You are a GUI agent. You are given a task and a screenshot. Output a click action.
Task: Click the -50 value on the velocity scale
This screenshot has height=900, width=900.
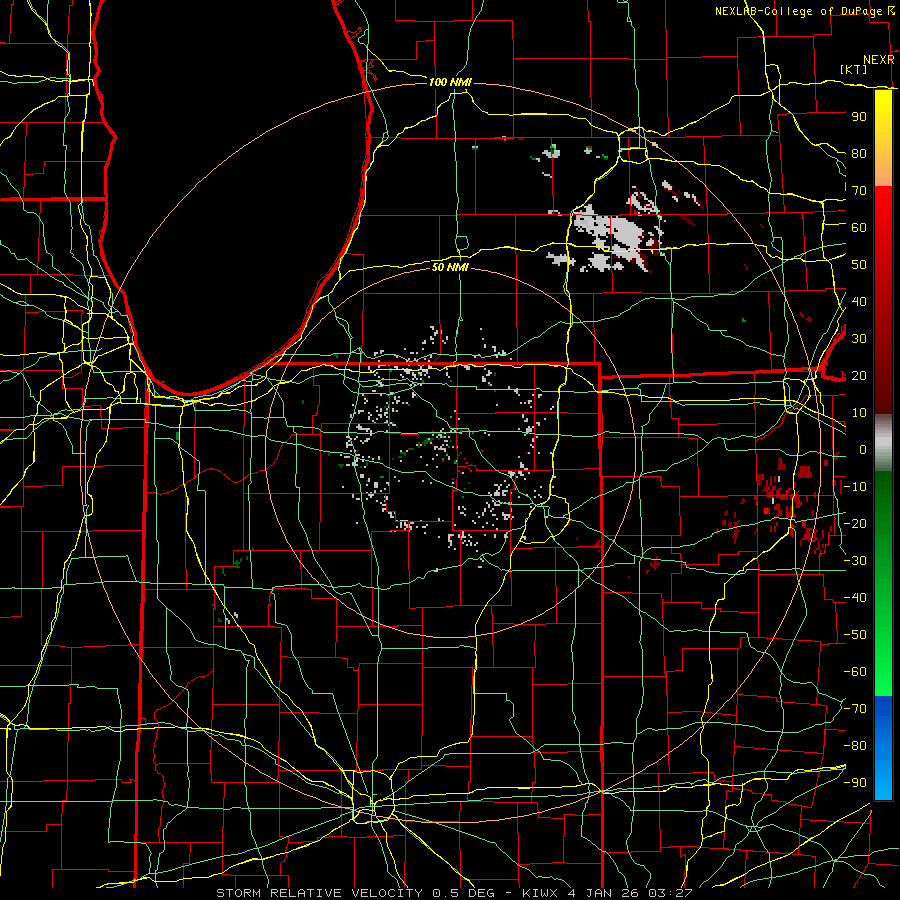tap(855, 635)
